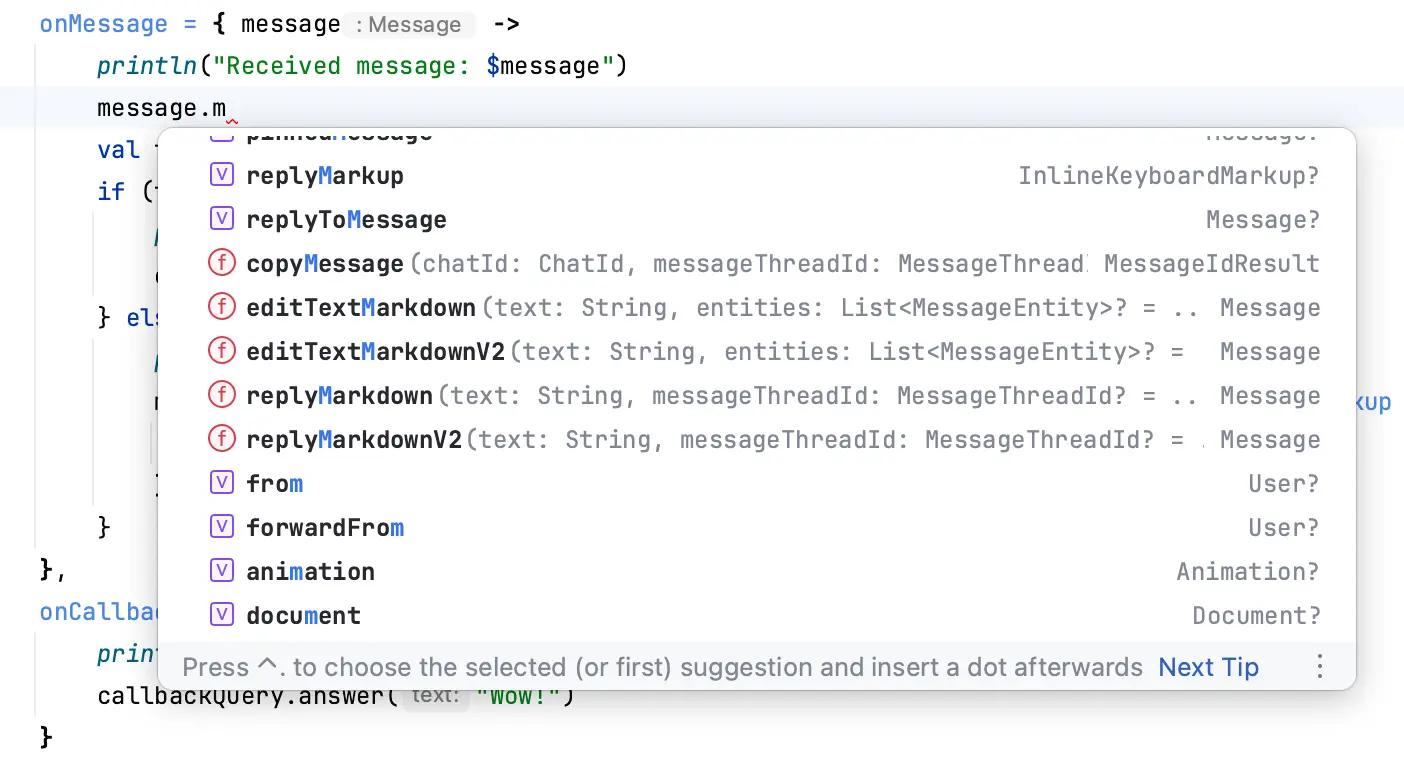Click the property icon beside replyMarkup
Image resolution: width=1404 pixels, height=762 pixels.
point(221,175)
